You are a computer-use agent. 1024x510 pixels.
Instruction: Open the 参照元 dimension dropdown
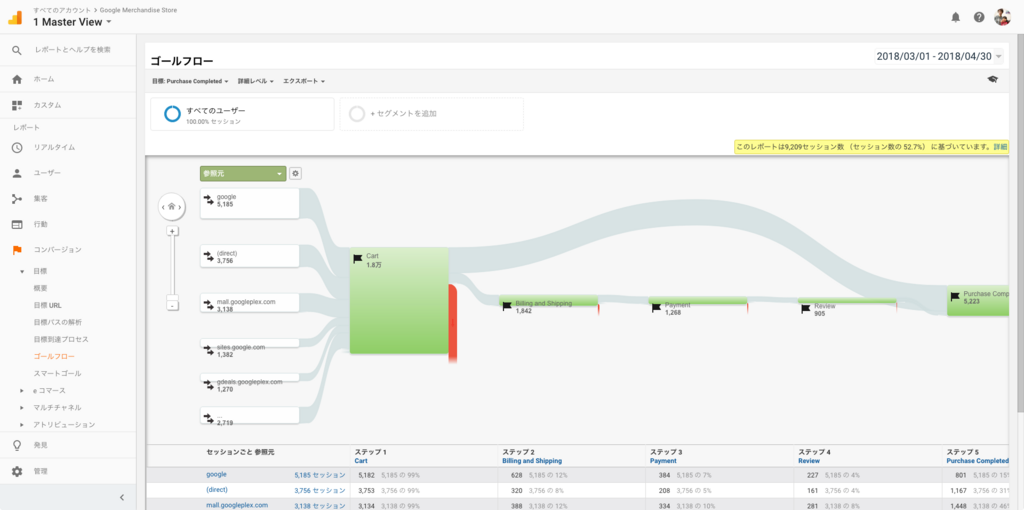point(243,174)
